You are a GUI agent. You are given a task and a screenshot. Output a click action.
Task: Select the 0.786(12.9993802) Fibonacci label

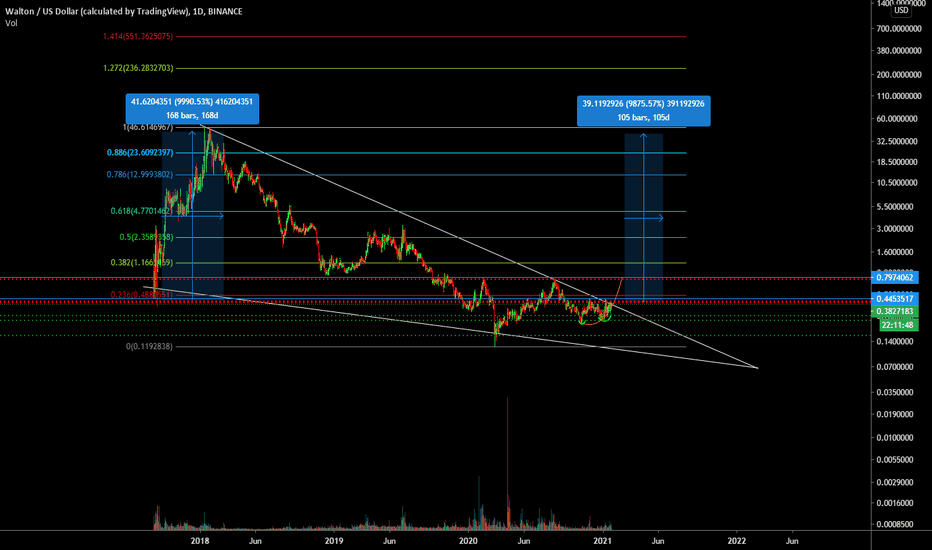pos(140,174)
